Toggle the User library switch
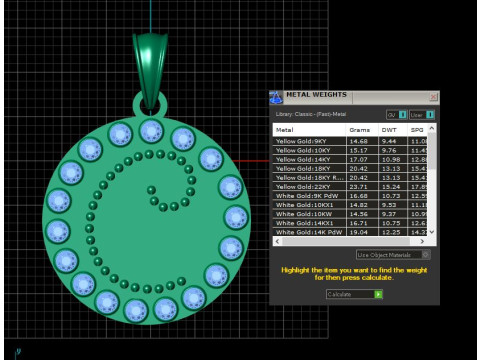 pos(422,115)
